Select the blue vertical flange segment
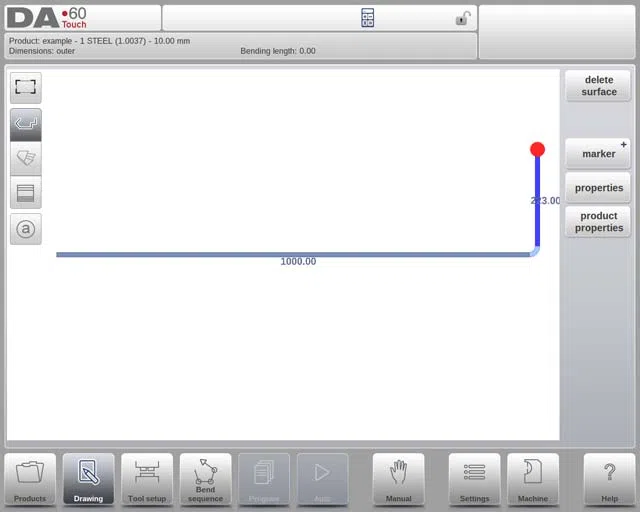This screenshot has height=512, width=640. point(538,201)
